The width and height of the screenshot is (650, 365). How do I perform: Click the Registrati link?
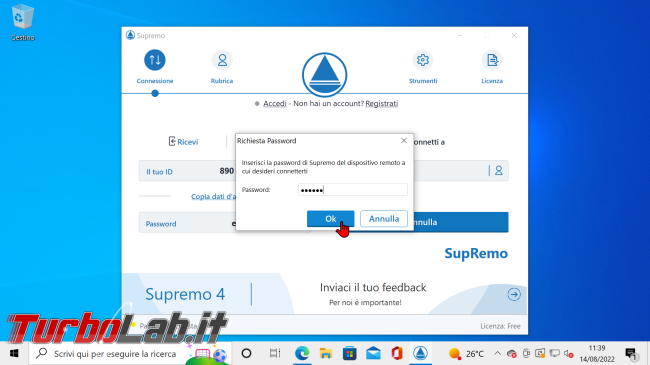[x=381, y=103]
